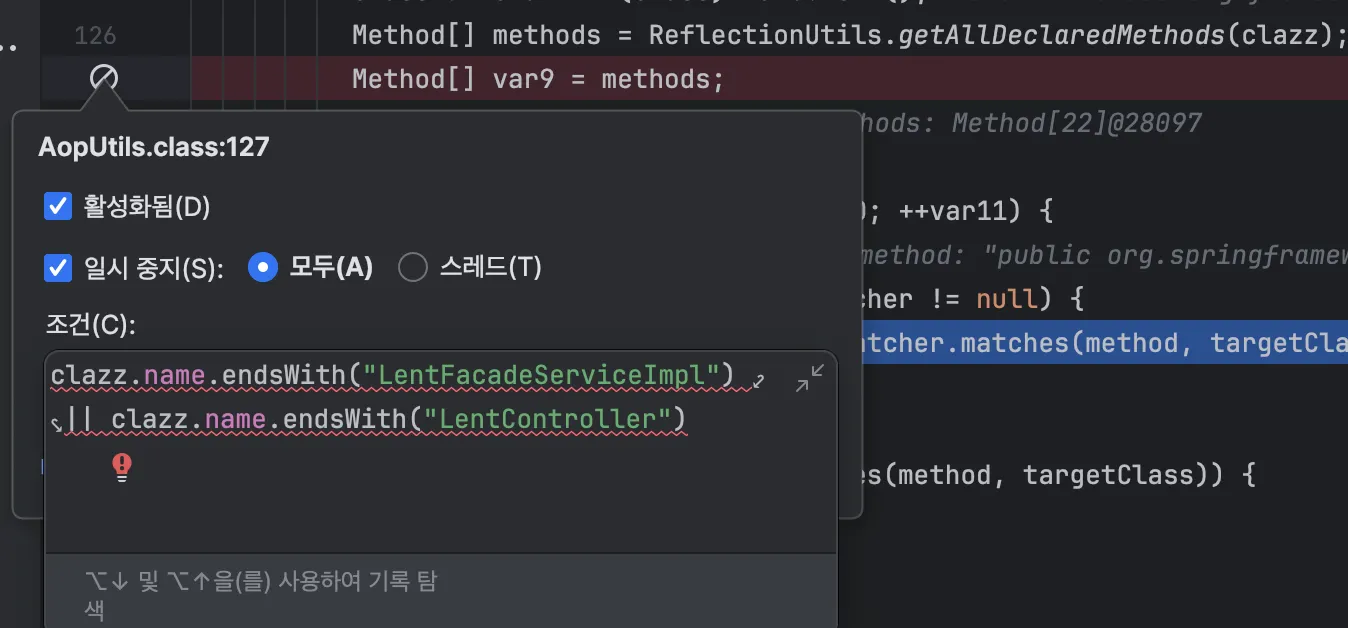Click soft-wrap arrow after LentFacadeServiceImpl line

[x=759, y=380]
